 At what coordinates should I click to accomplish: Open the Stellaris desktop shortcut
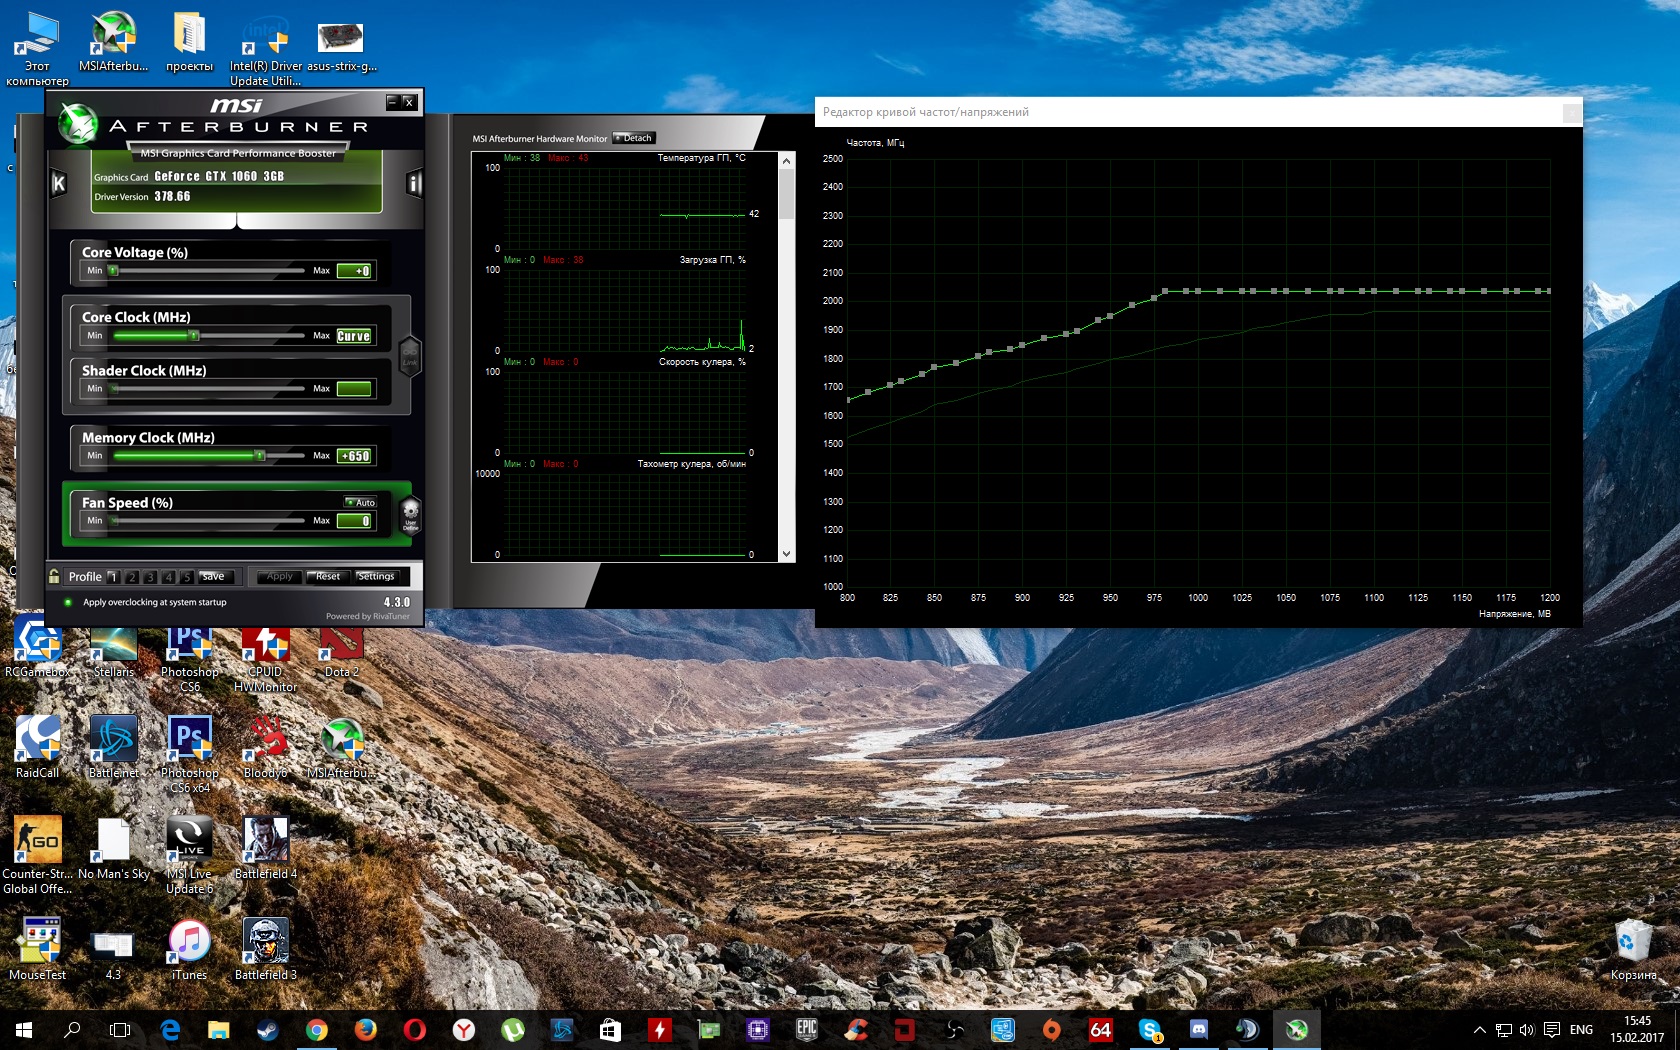114,651
